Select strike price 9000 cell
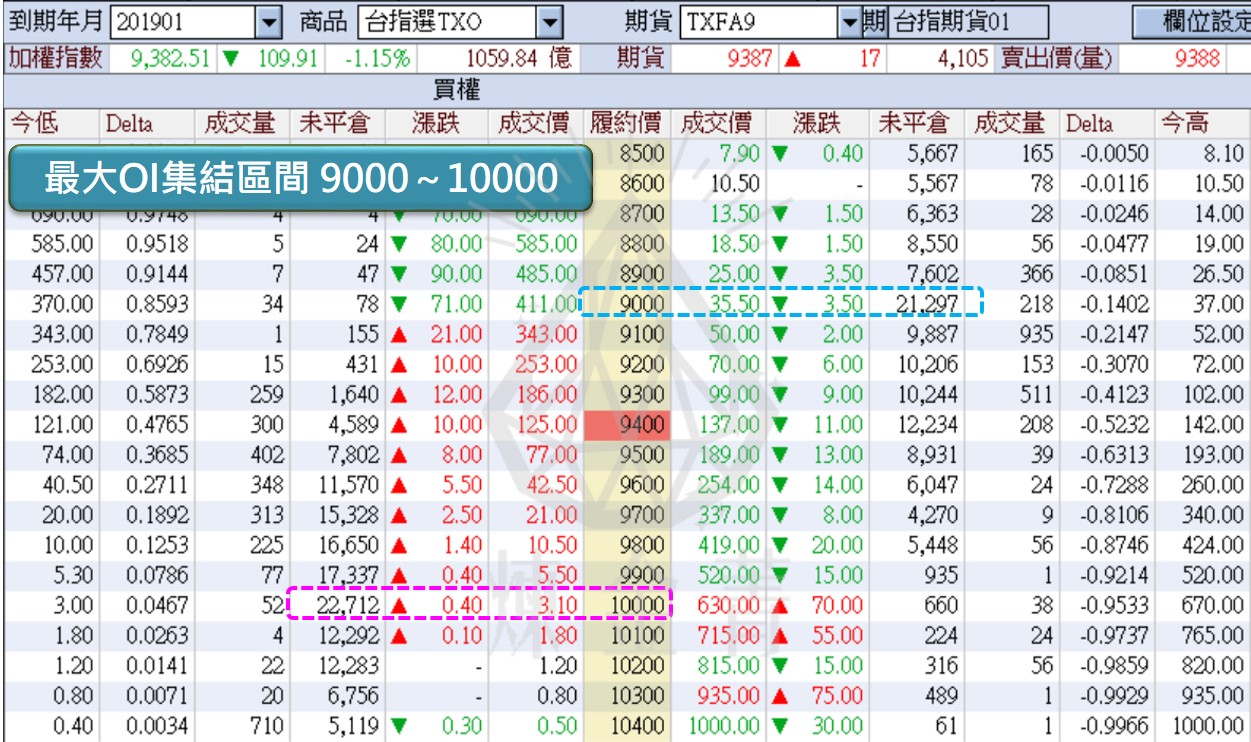The image size is (1251, 742). coord(627,304)
